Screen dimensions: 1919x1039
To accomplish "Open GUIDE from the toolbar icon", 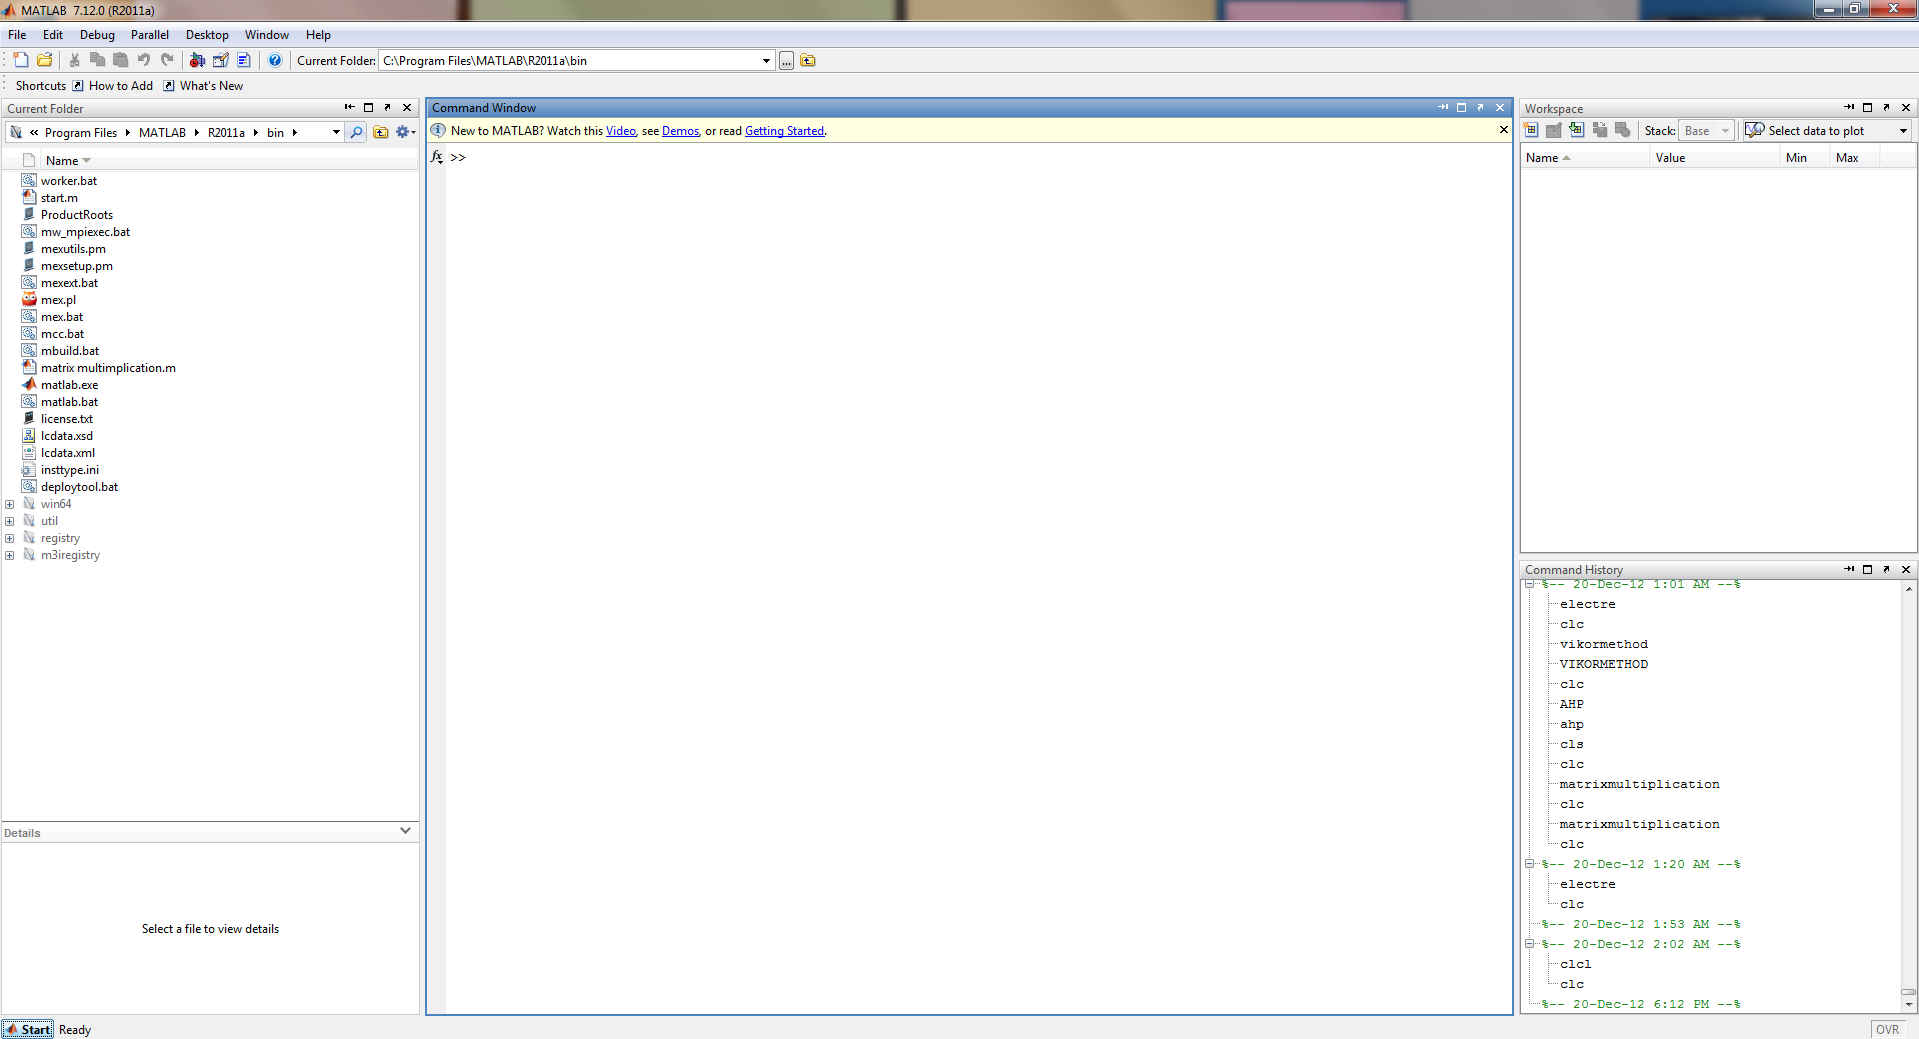I will pyautogui.click(x=221, y=60).
